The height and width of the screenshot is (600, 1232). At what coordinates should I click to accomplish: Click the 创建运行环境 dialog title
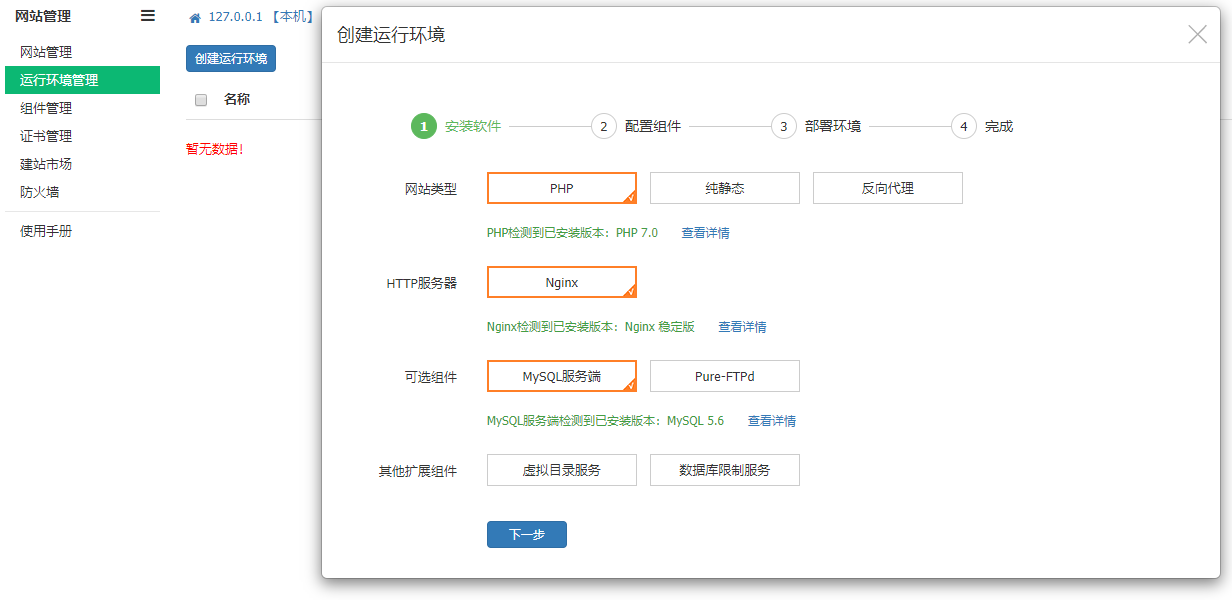click(391, 35)
